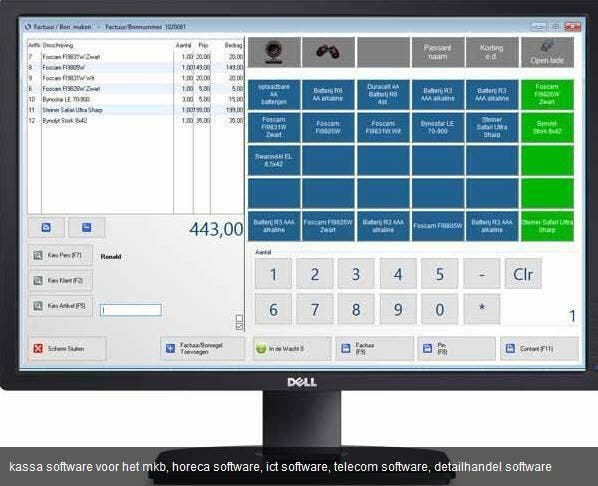Click the total amount 443,00

tap(216, 229)
